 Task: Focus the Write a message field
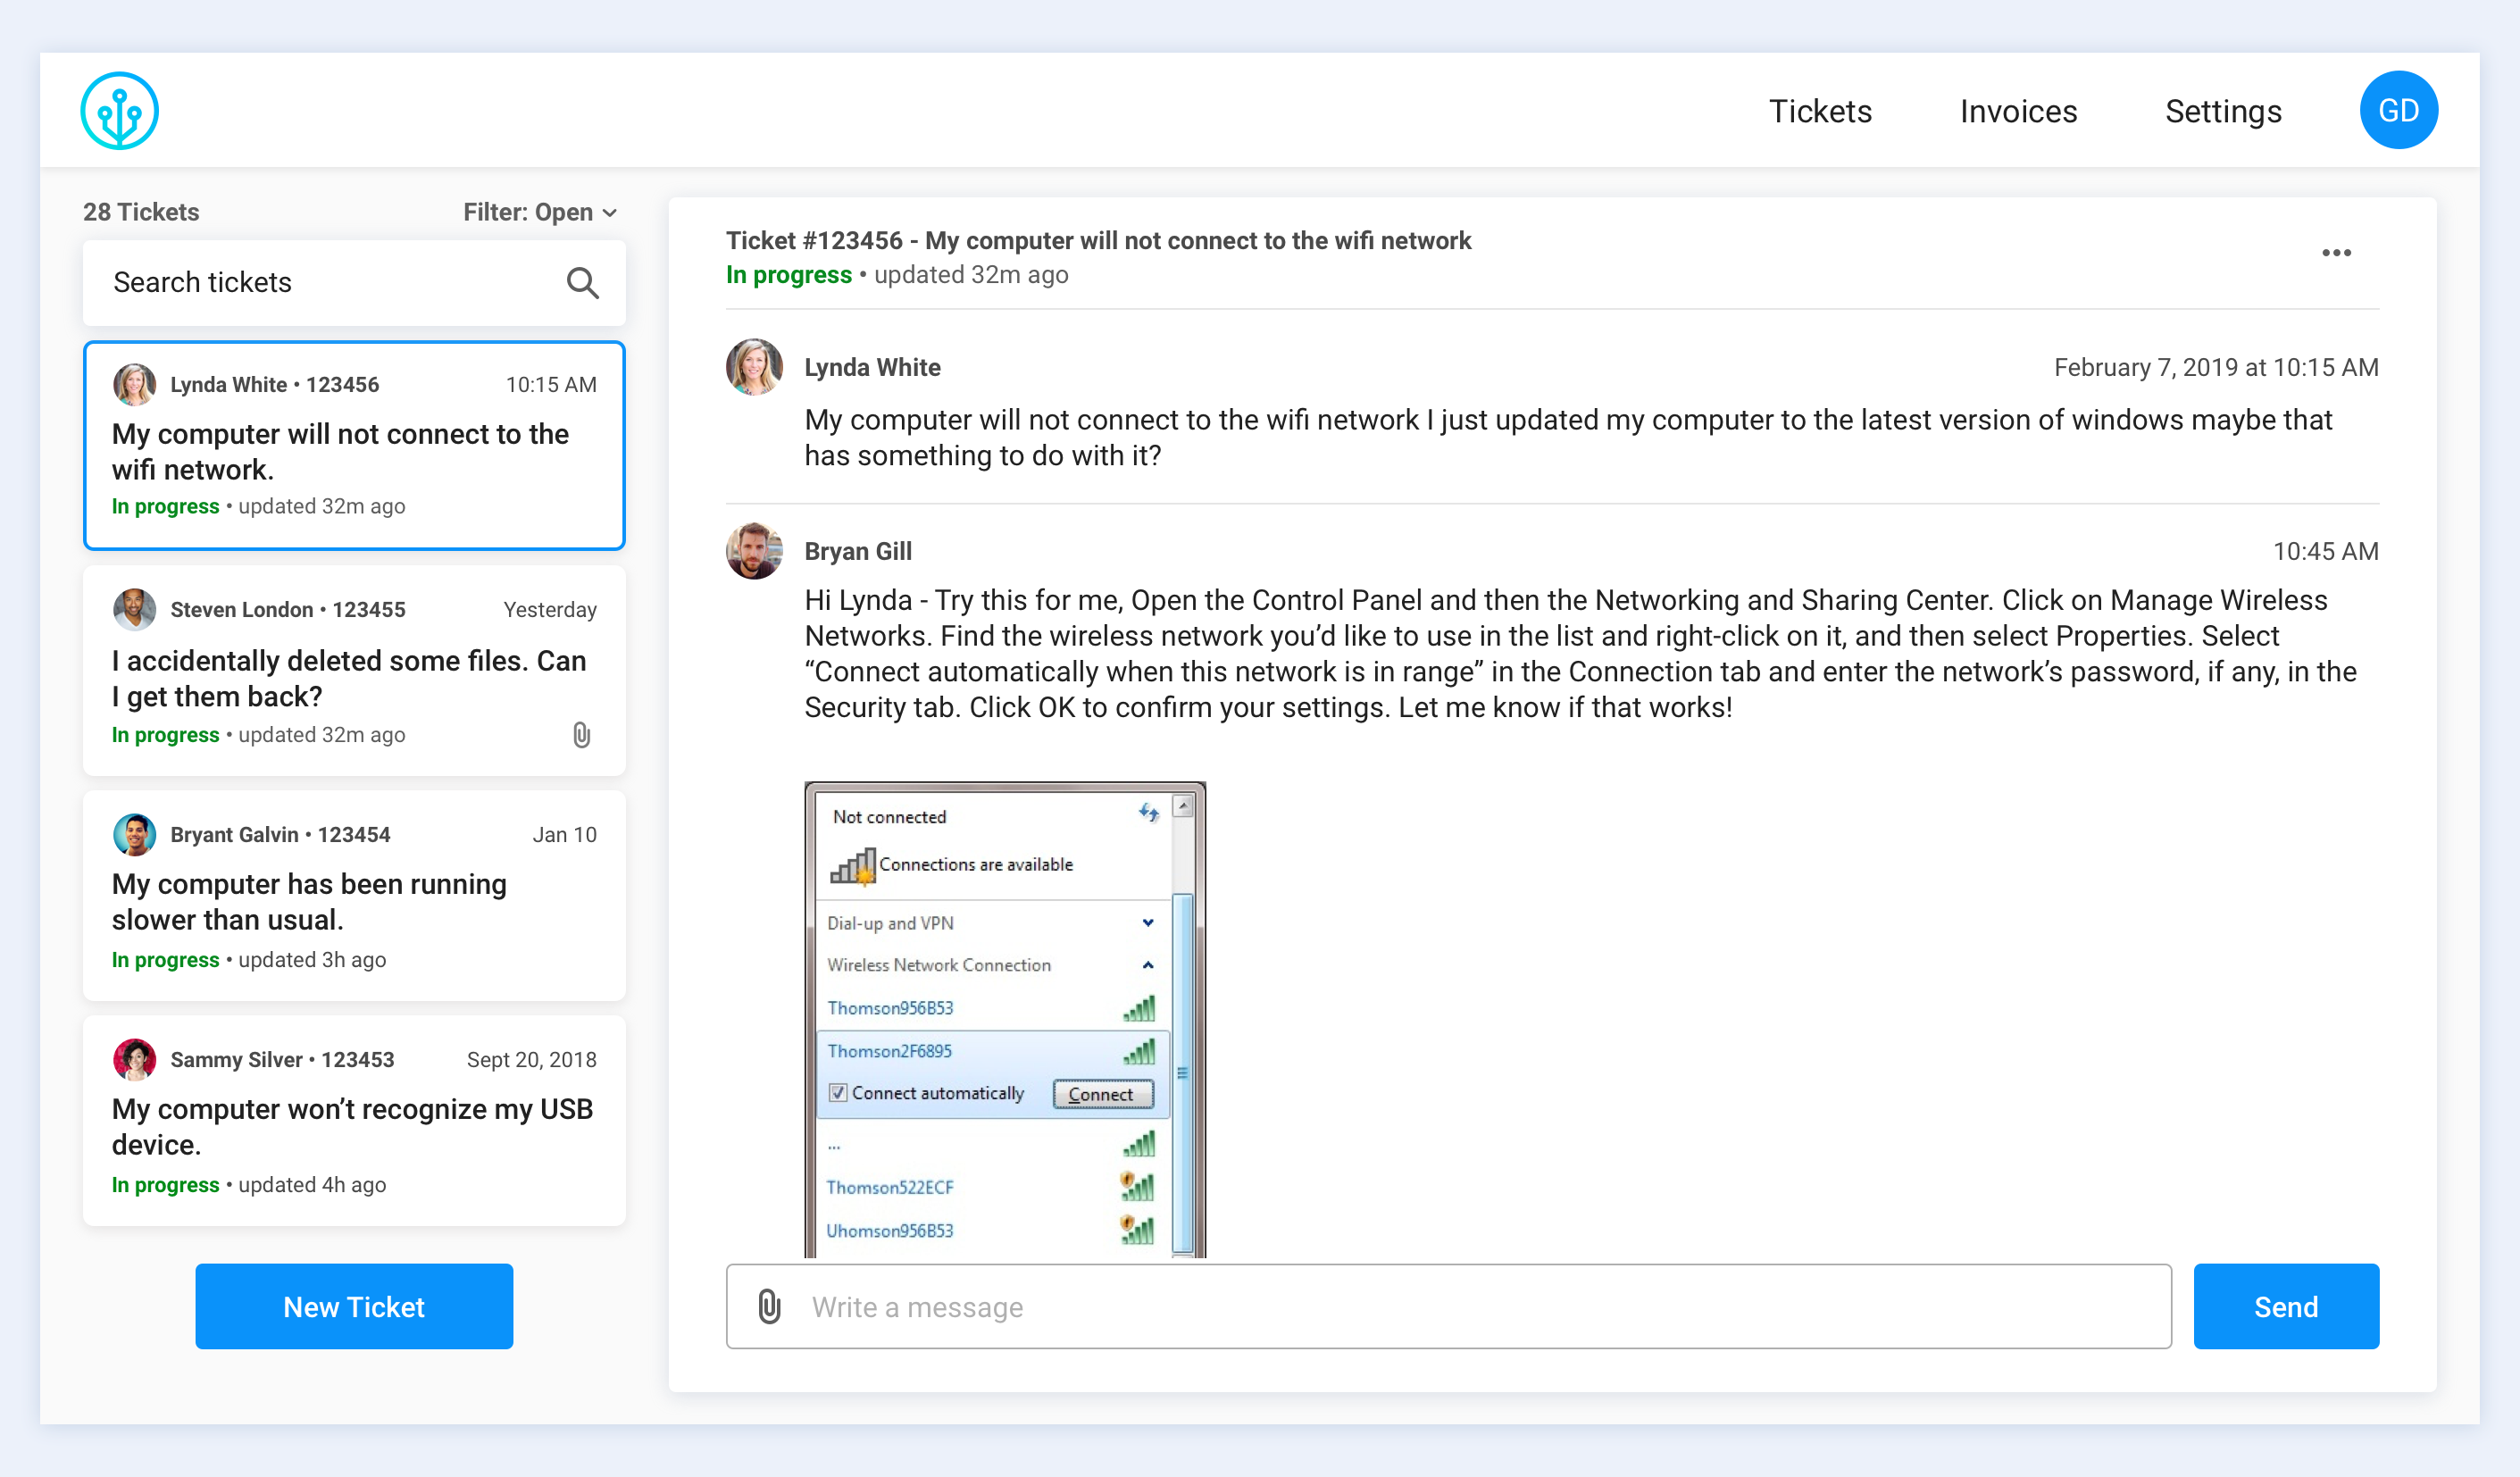coord(1449,1306)
